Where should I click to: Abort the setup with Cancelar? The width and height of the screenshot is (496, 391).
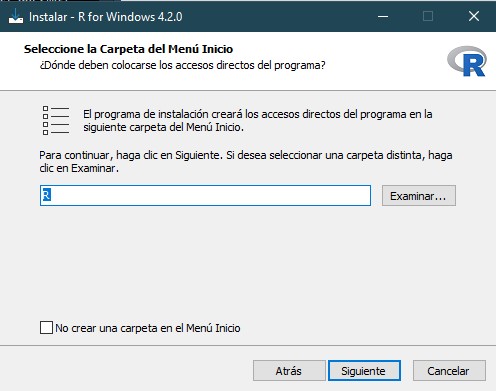[x=449, y=371]
